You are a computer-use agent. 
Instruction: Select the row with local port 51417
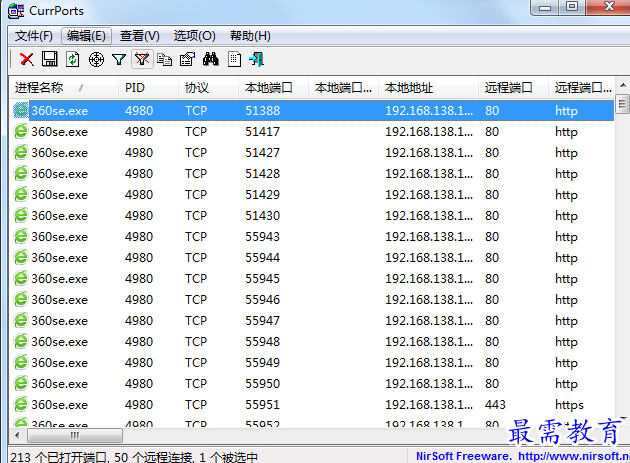tap(312, 131)
